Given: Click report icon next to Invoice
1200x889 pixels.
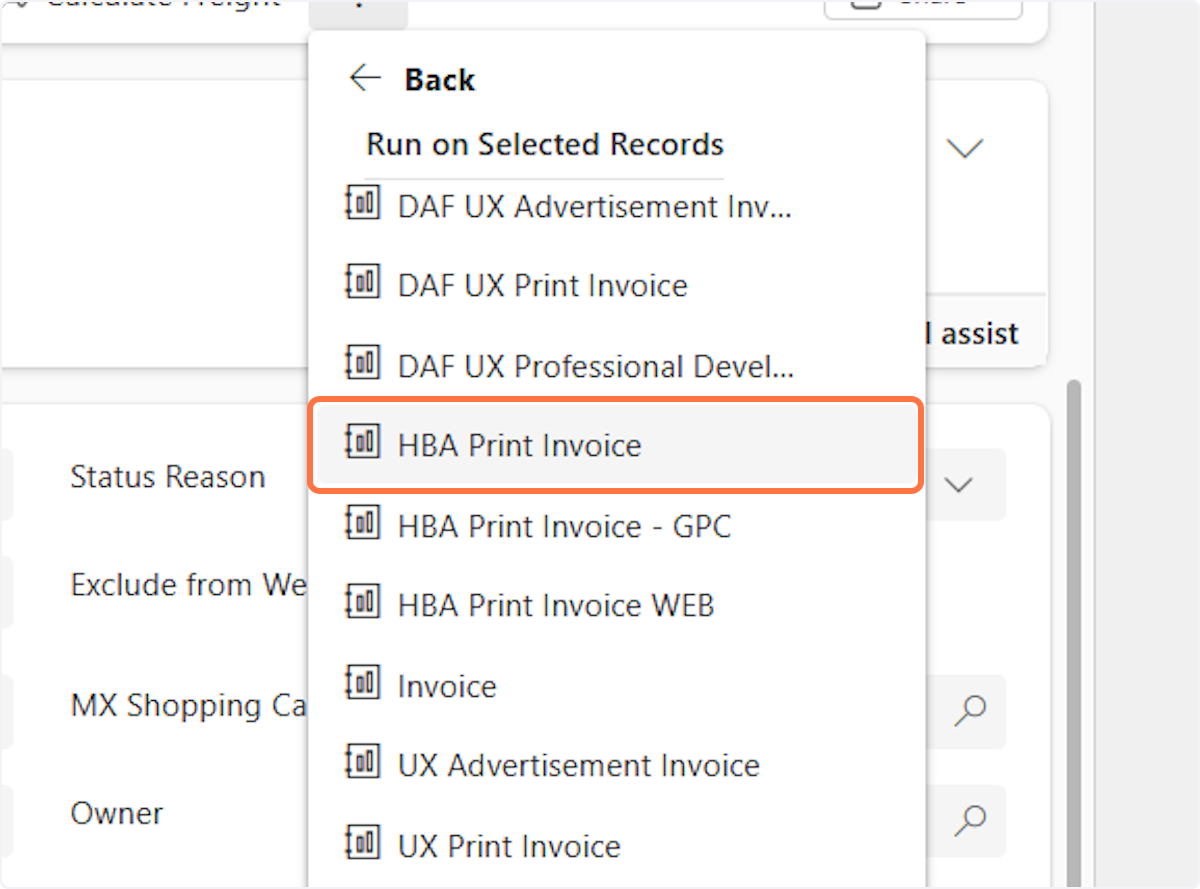Looking at the screenshot, I should 362,685.
